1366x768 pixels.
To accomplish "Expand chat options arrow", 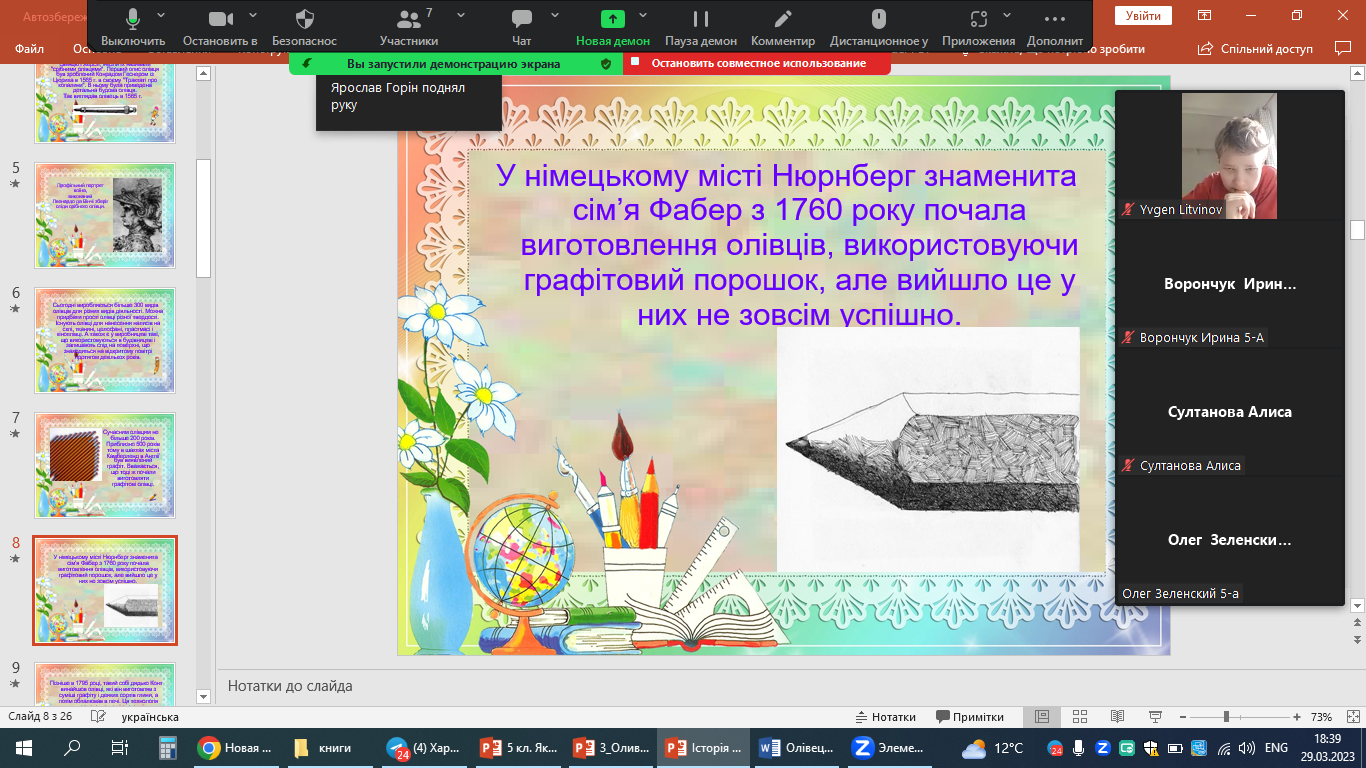I will 555,16.
